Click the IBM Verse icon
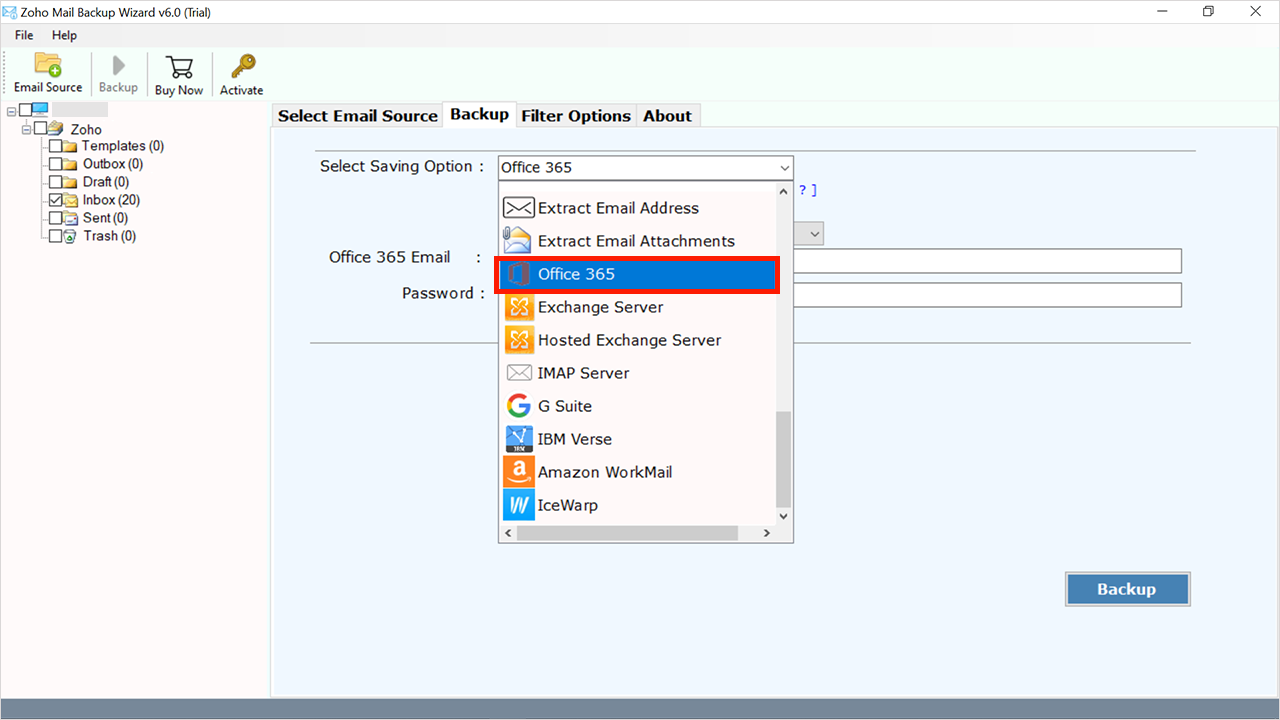 (519, 439)
